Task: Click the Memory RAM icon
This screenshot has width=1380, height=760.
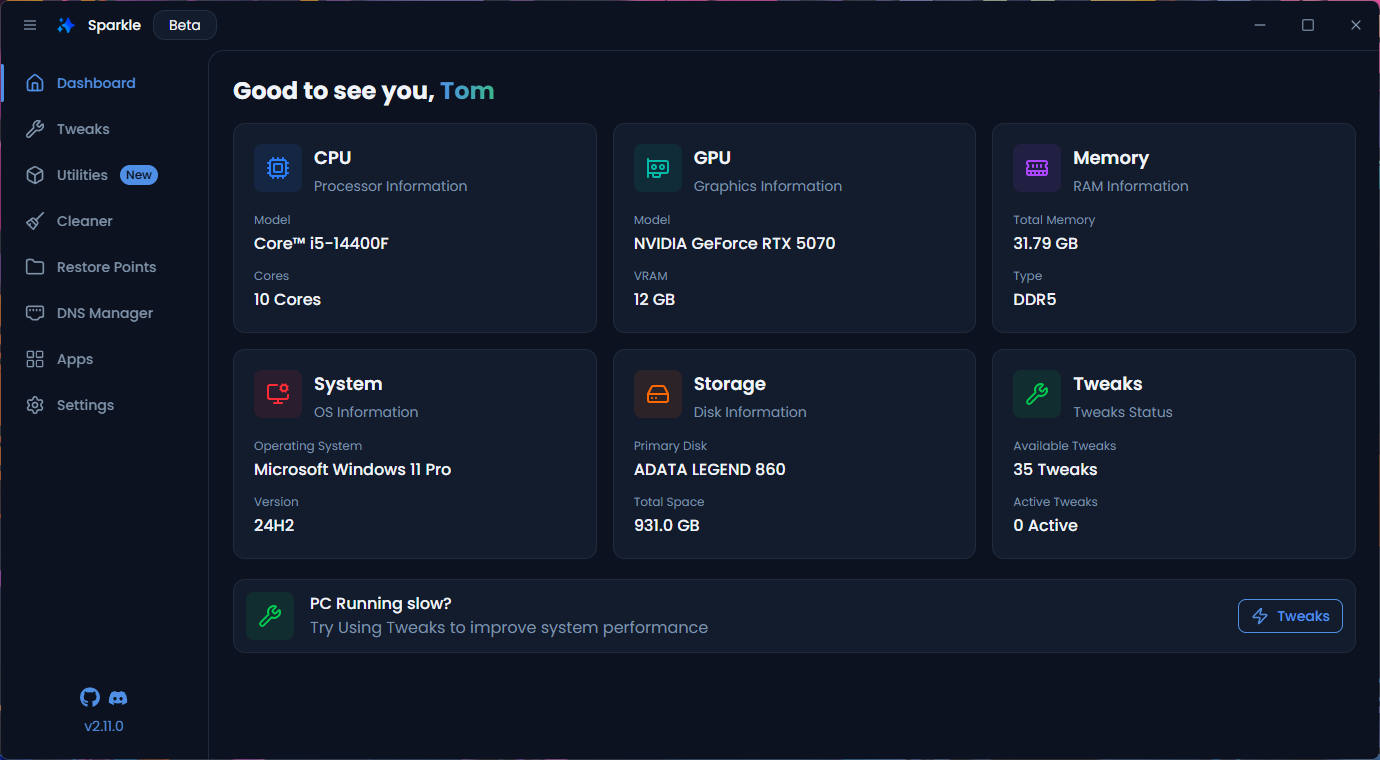Action: (x=1037, y=168)
